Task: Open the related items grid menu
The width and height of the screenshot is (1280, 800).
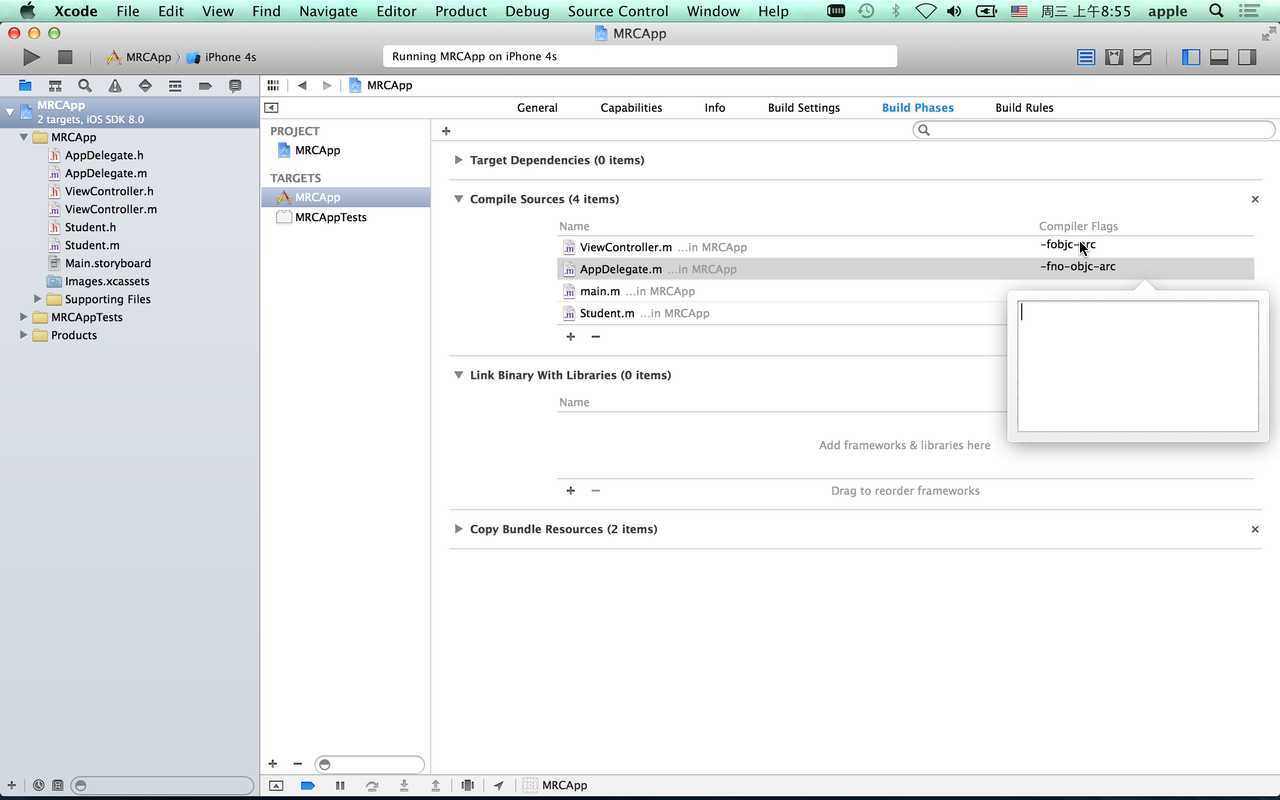Action: [273, 85]
